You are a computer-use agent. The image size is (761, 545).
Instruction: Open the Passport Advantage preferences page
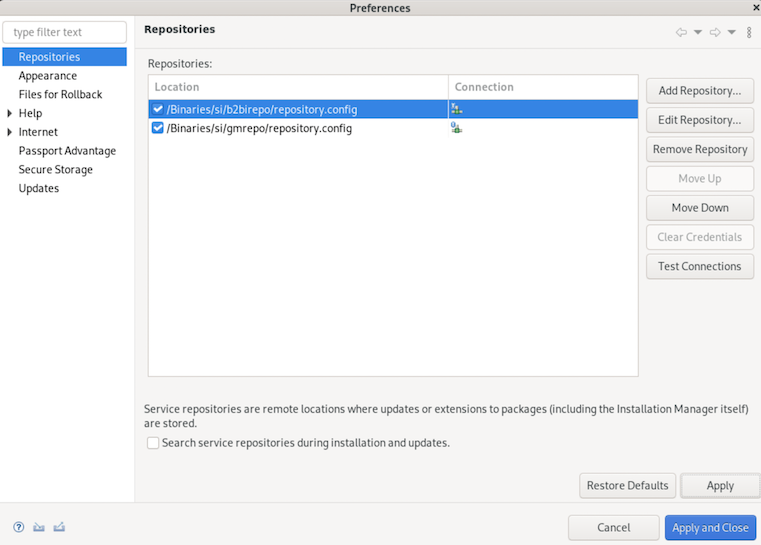[x=67, y=151]
